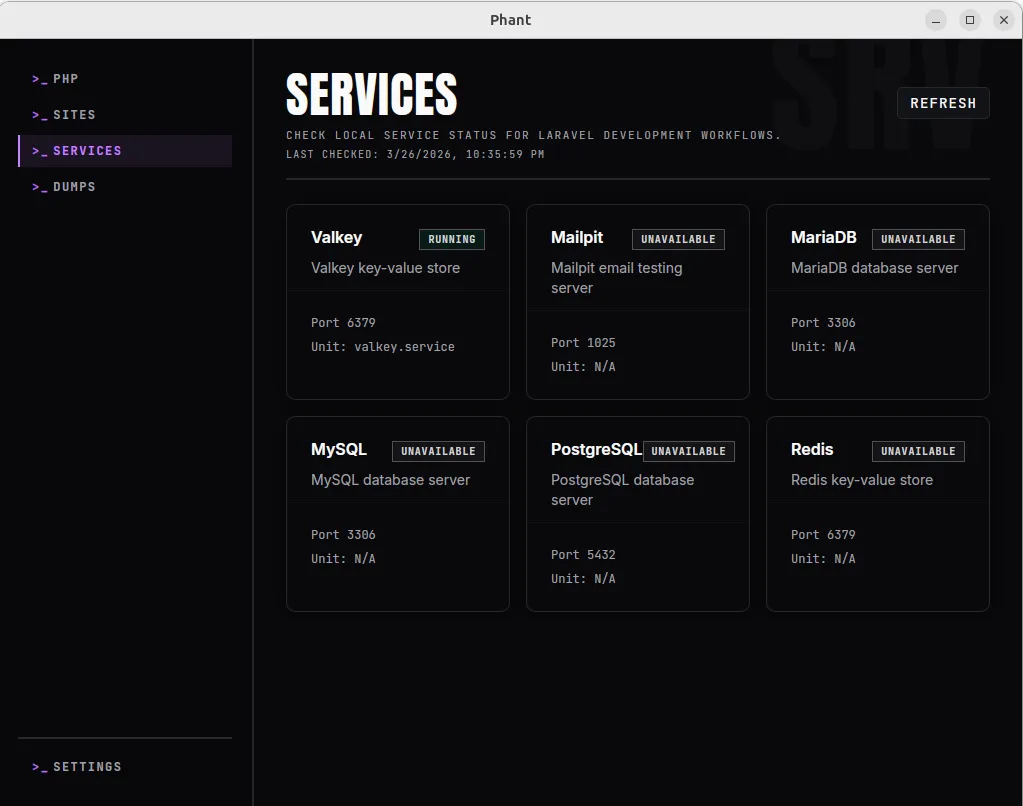Click 'Port 3306' on MariaDB card

(x=823, y=323)
